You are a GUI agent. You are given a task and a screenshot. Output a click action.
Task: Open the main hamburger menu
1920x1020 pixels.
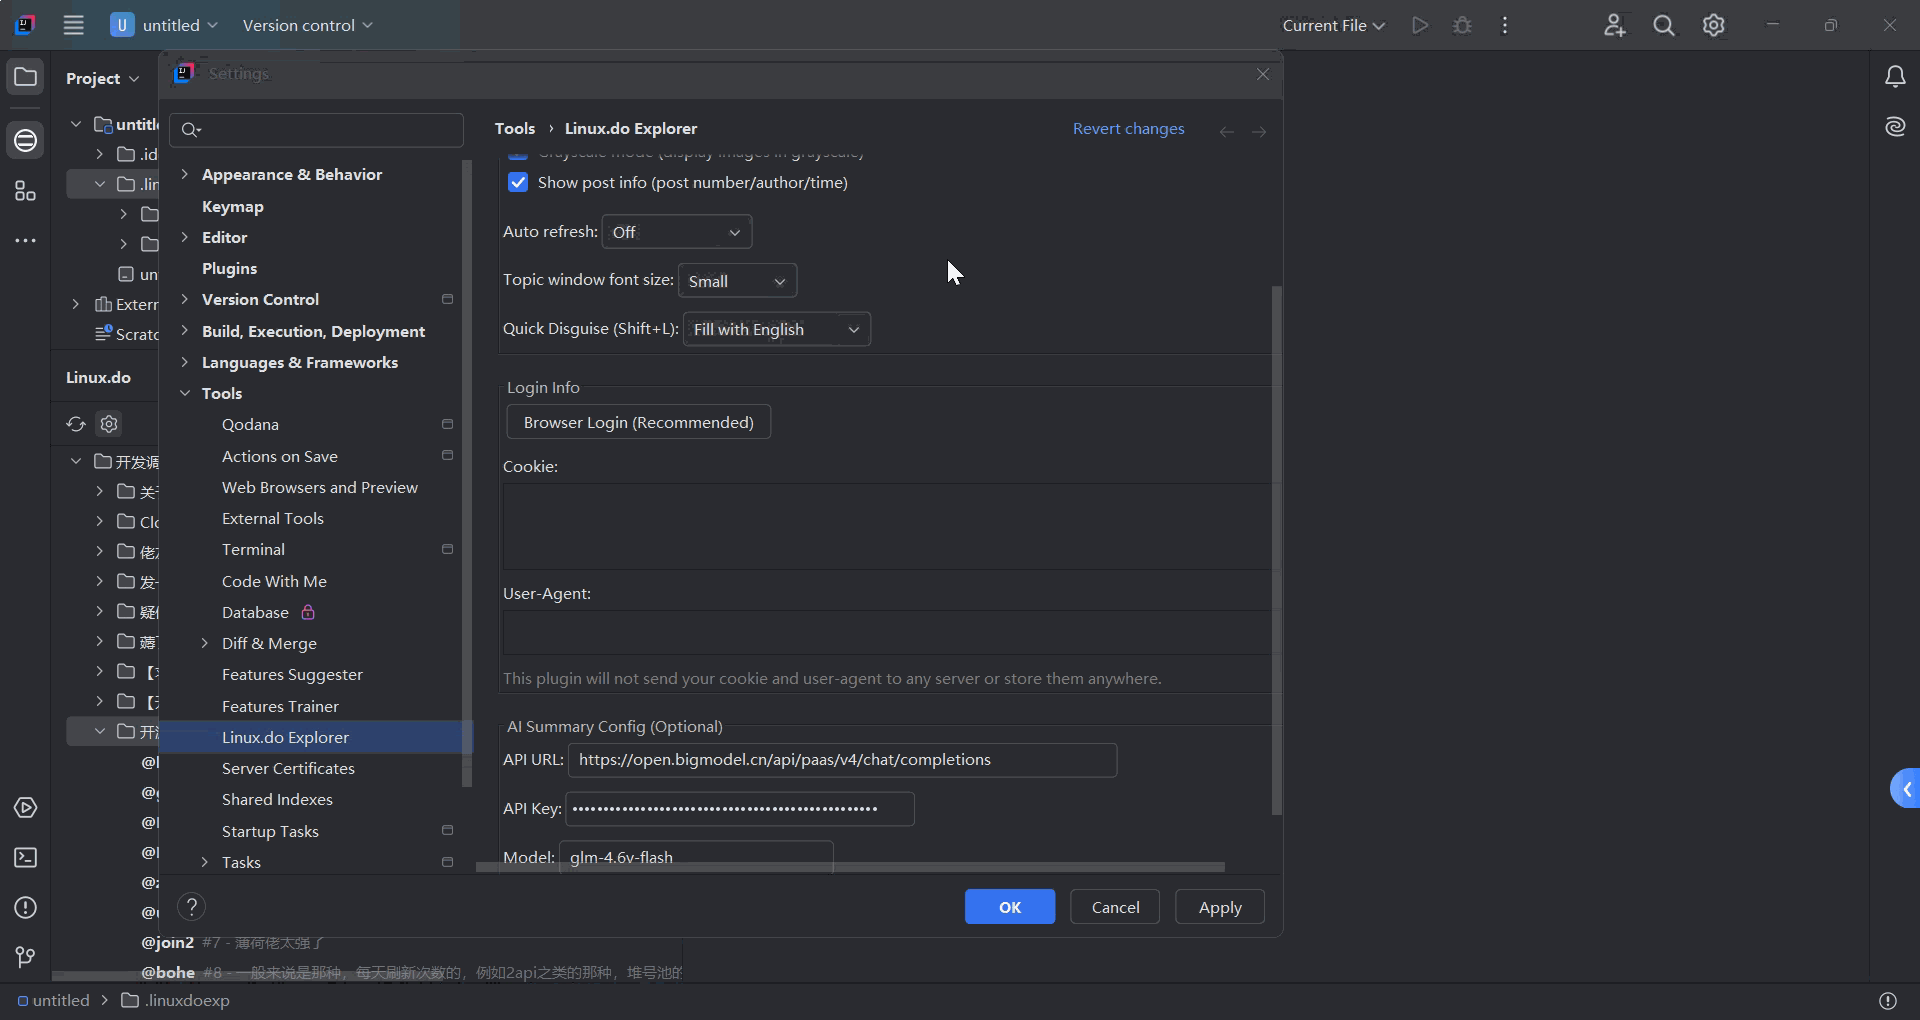73,25
